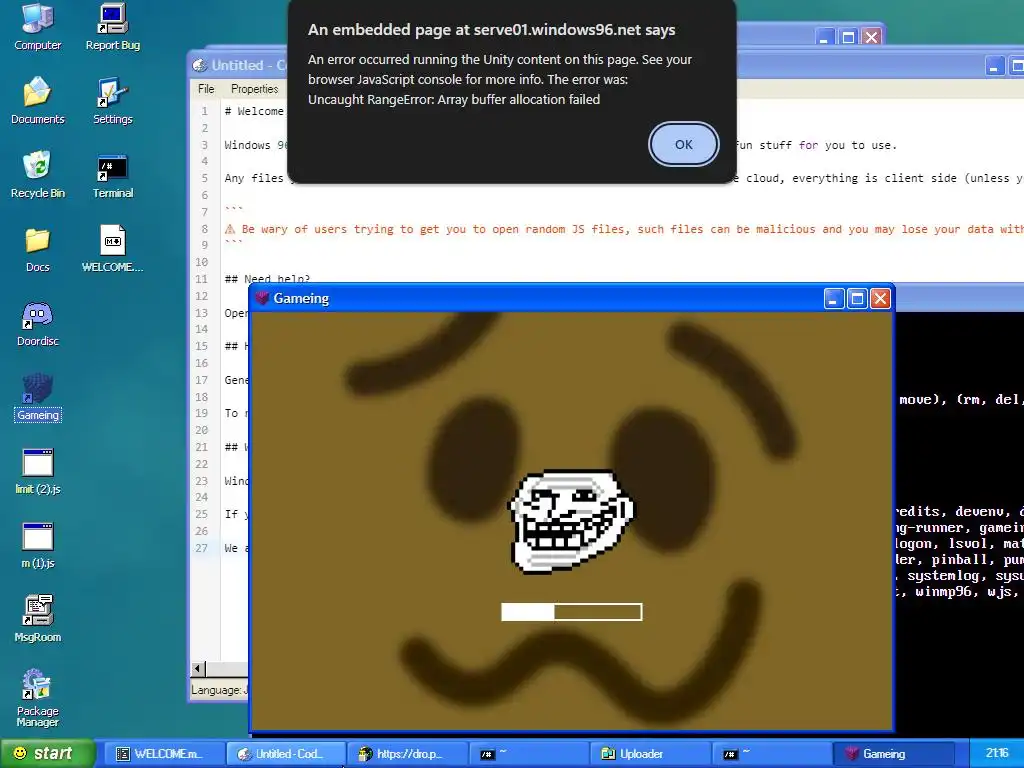
Task: Click line number 27 in the editor
Action: [202, 548]
